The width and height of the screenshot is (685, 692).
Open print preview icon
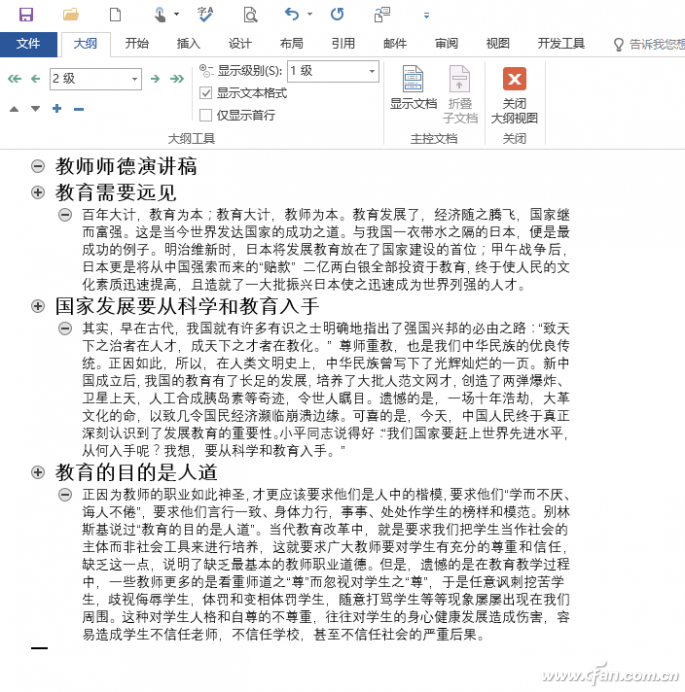point(250,15)
